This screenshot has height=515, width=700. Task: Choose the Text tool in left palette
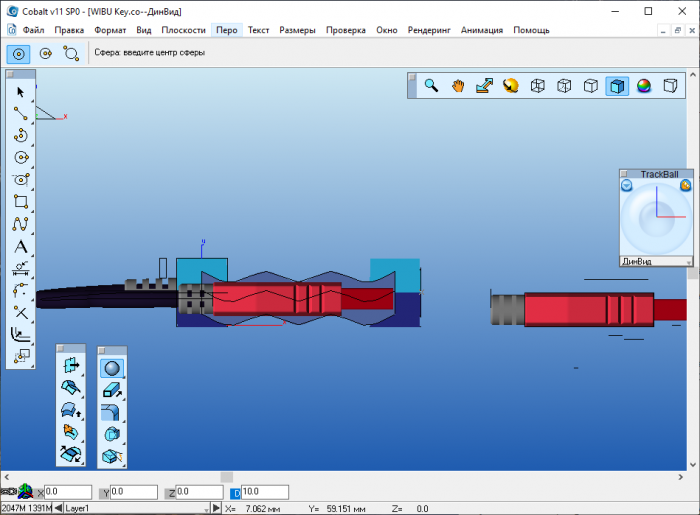click(20, 247)
